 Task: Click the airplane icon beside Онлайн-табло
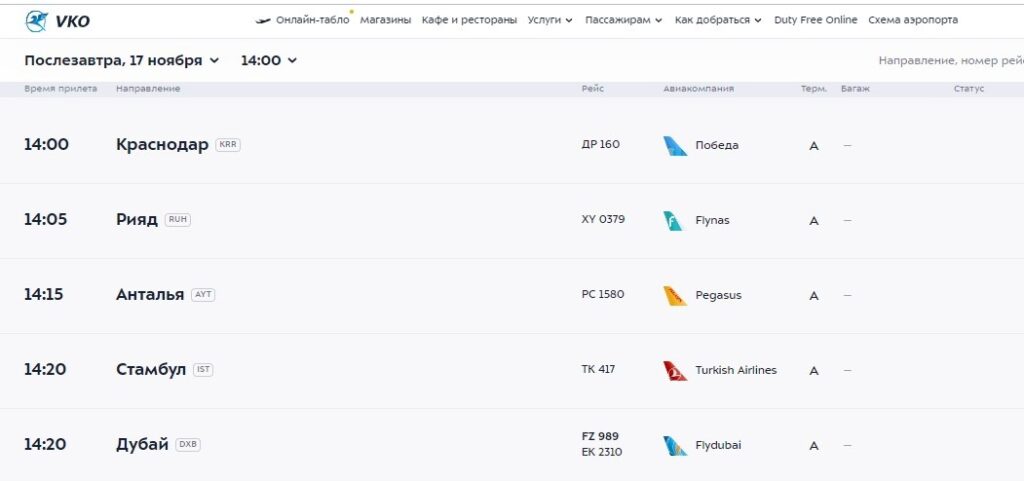263,20
